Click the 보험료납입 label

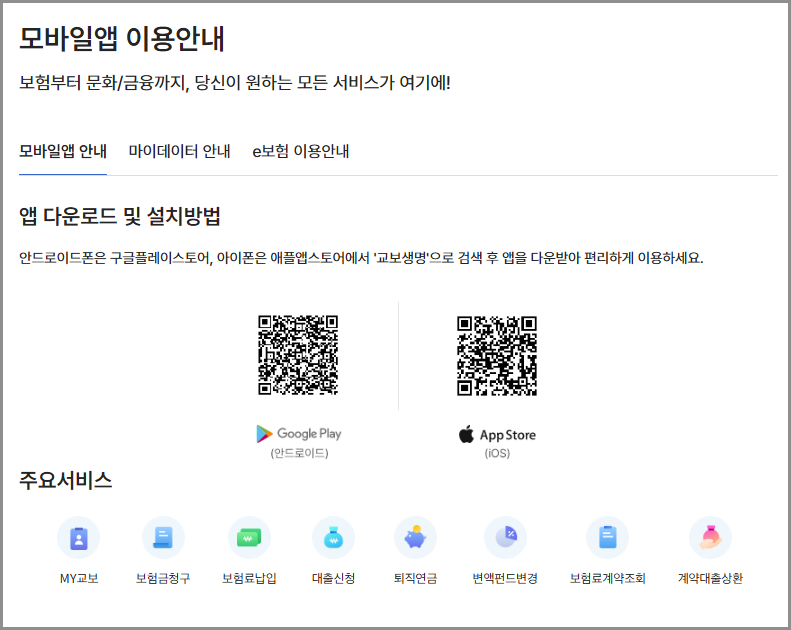tap(249, 578)
